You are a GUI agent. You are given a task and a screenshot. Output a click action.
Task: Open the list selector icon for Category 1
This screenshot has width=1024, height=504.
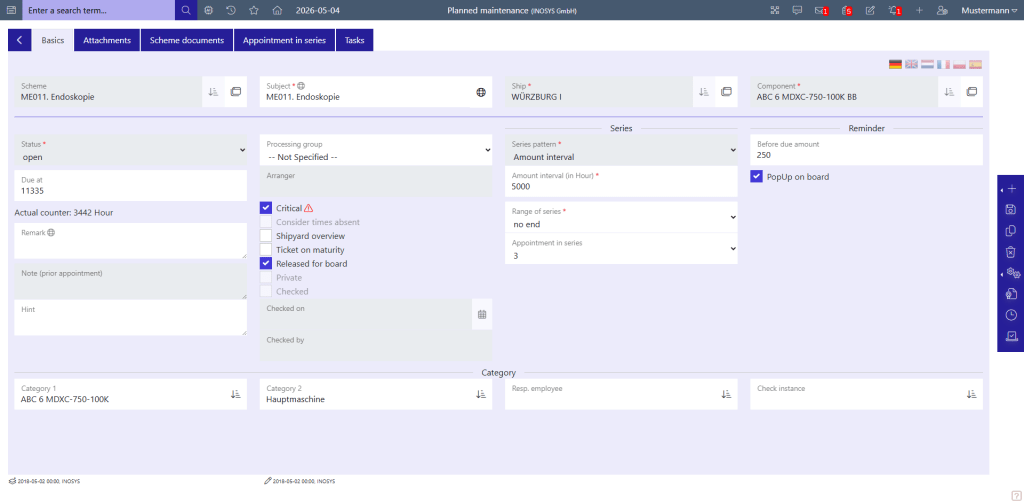pos(236,394)
